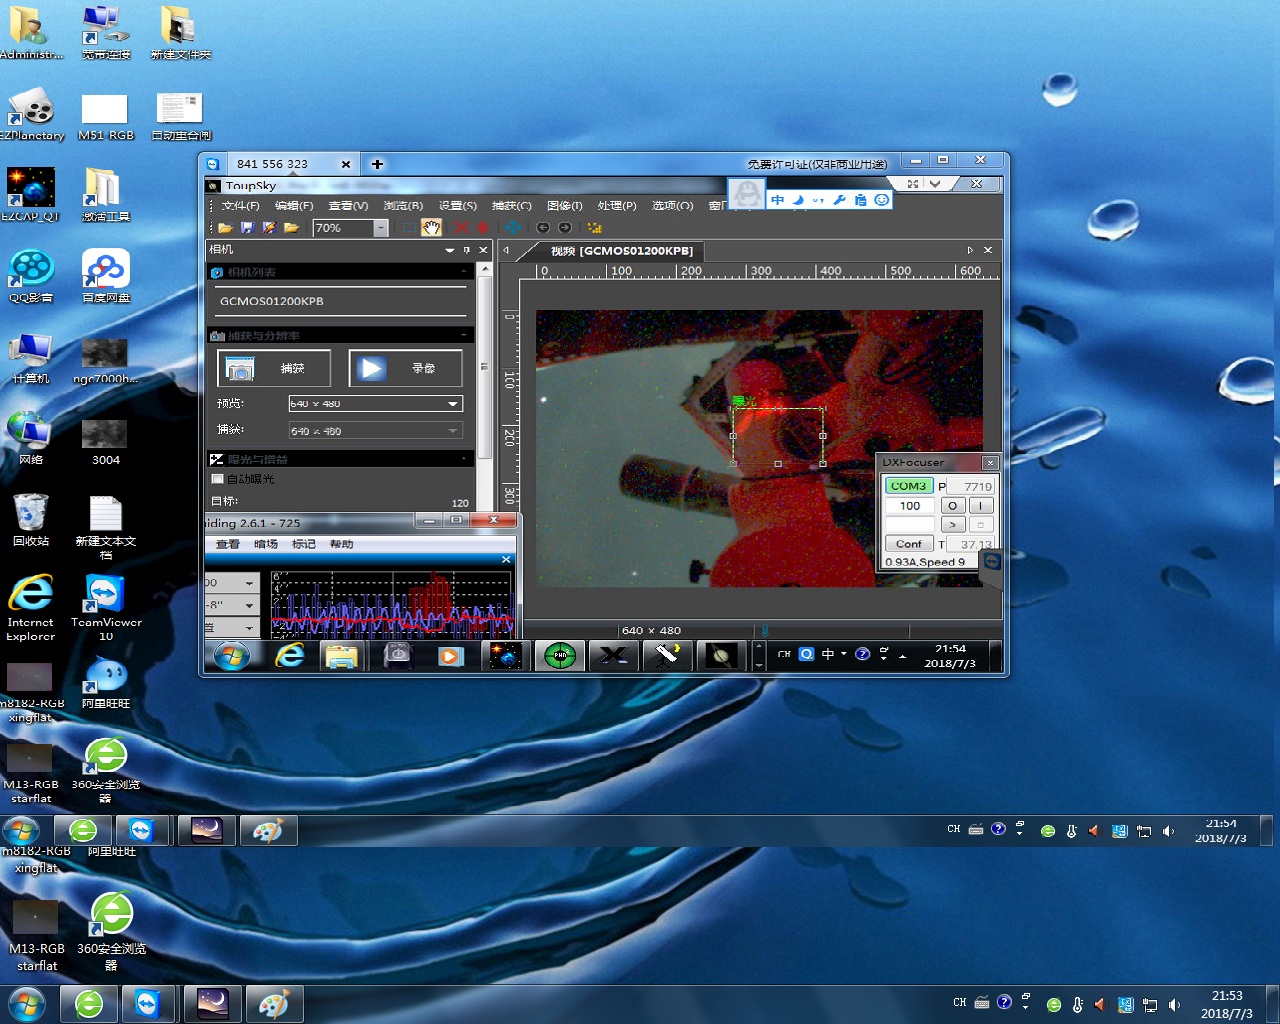The image size is (1280, 1024).
Task: Toggle the COM3 connection in DXFocuser
Action: tap(908, 486)
